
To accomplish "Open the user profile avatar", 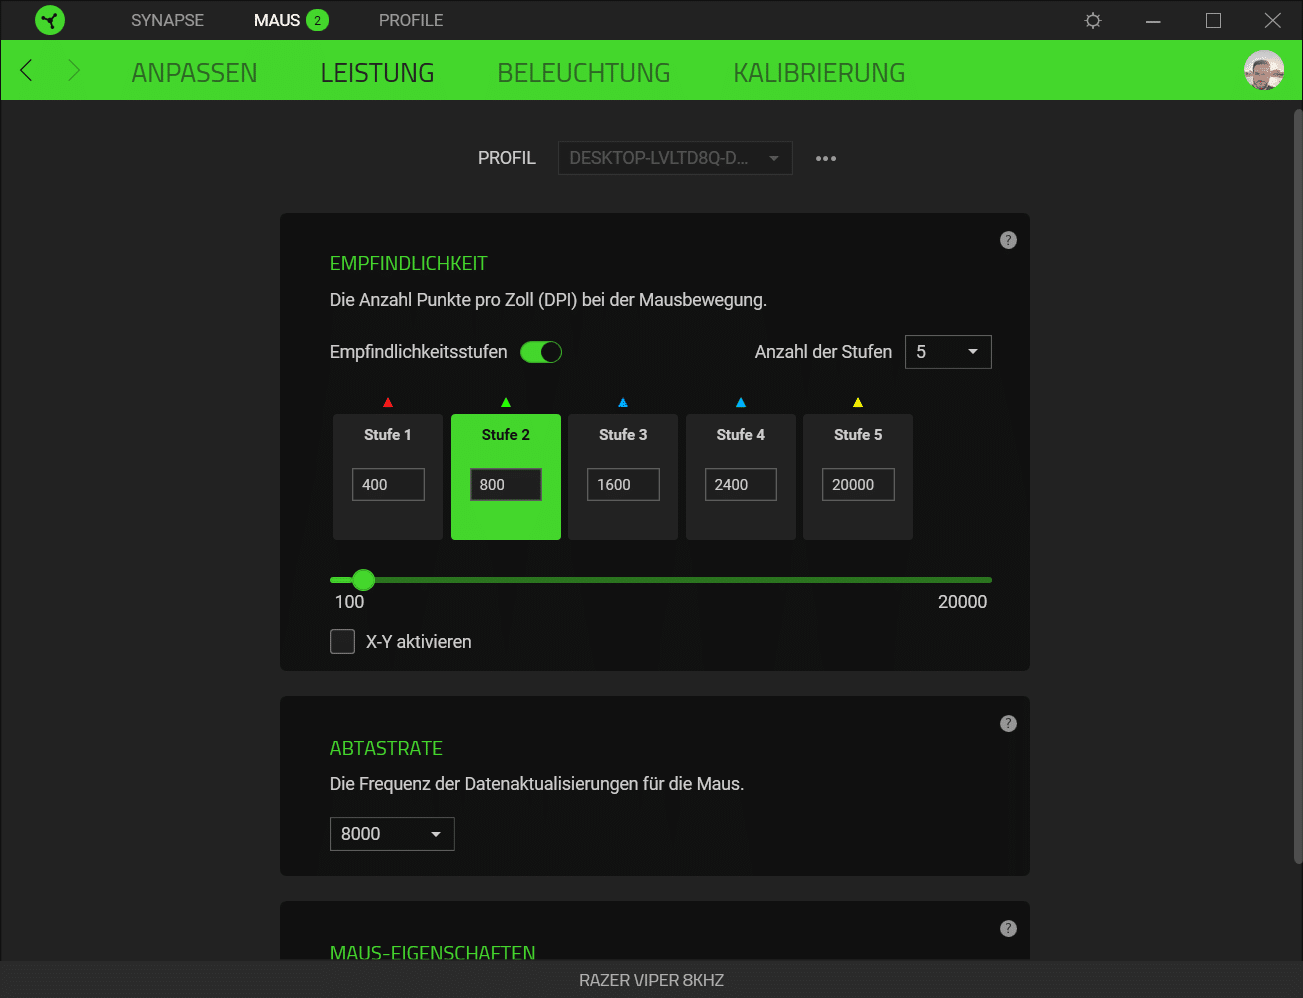I will [x=1263, y=70].
